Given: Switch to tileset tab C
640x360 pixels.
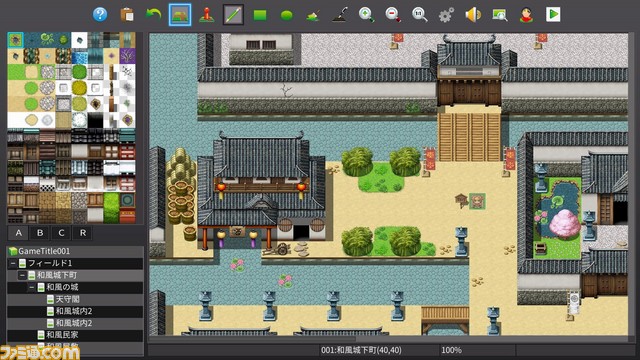Looking at the screenshot, I should (61, 233).
